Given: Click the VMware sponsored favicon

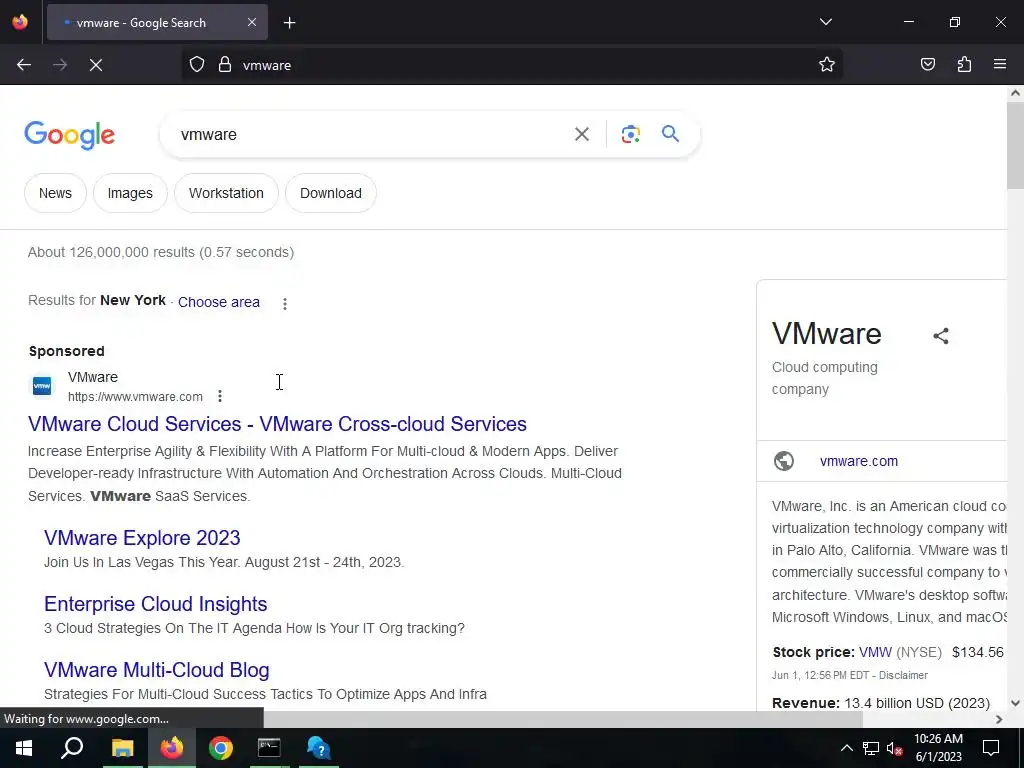Looking at the screenshot, I should [x=42, y=386].
